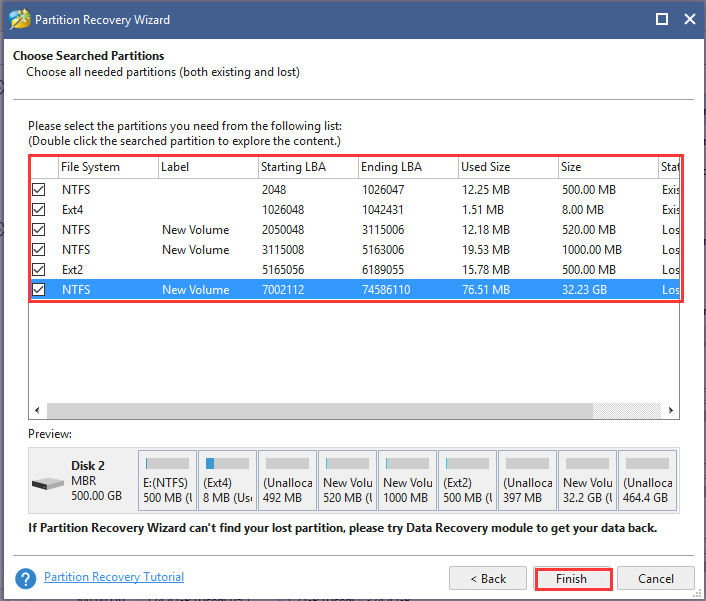Select the 397 MB unallocated preview block

coord(527,481)
